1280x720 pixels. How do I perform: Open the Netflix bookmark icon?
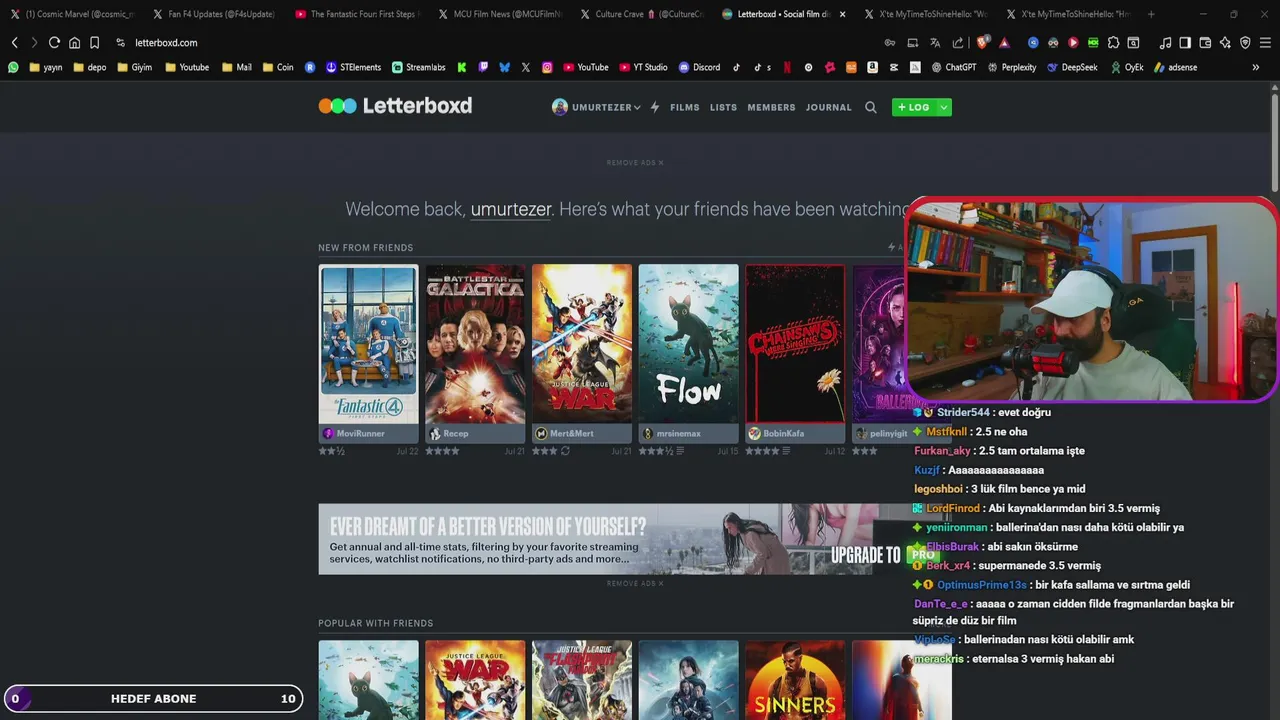pos(787,67)
